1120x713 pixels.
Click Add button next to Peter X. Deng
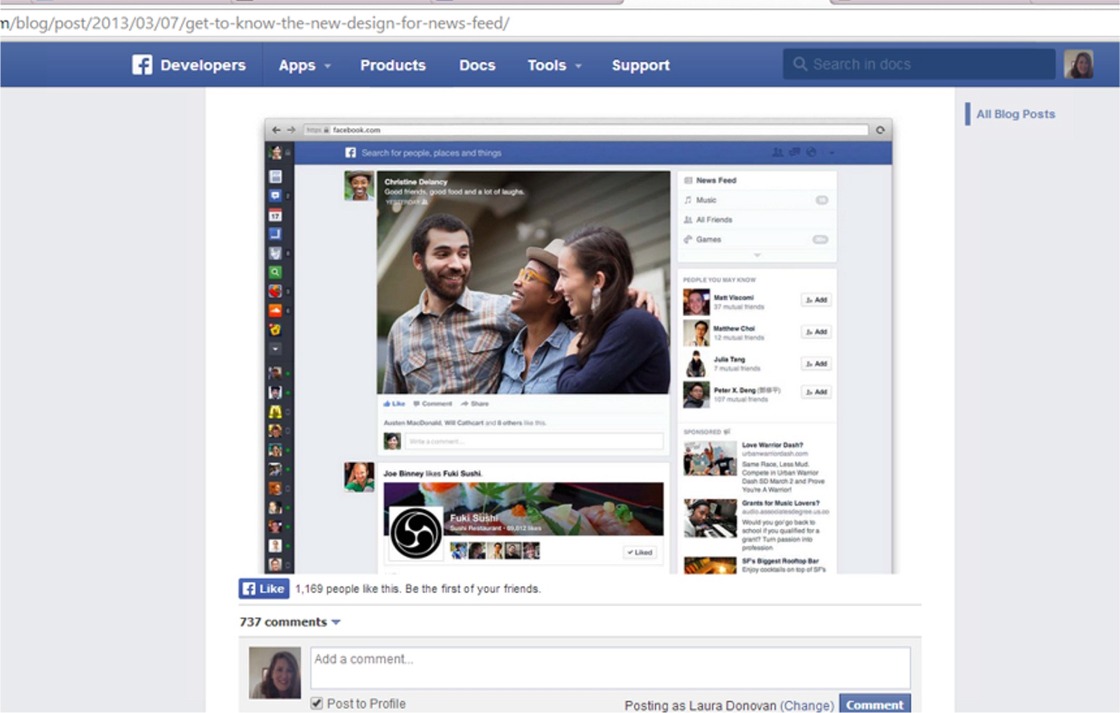(x=816, y=392)
